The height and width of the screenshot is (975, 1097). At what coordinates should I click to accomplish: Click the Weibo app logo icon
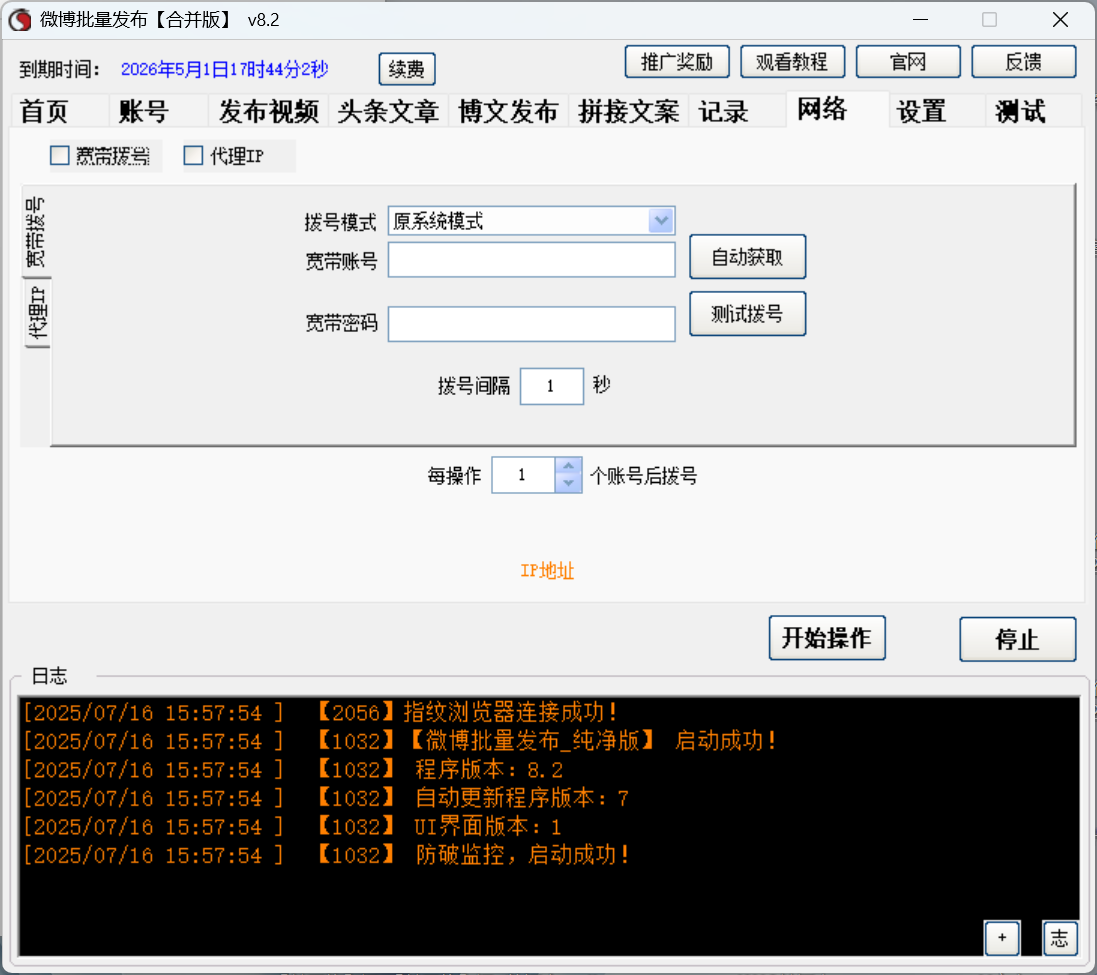pyautogui.click(x=20, y=20)
